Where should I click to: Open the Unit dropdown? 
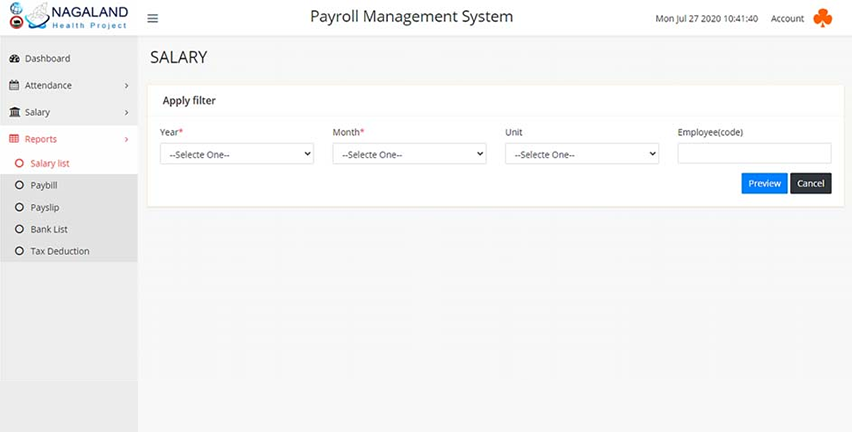(x=582, y=154)
